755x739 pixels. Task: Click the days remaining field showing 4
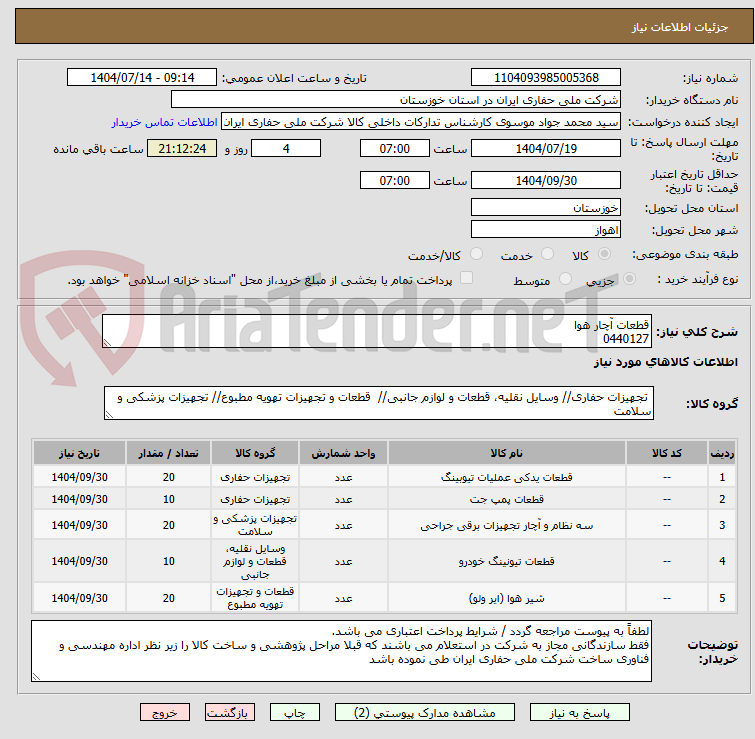[x=286, y=148]
